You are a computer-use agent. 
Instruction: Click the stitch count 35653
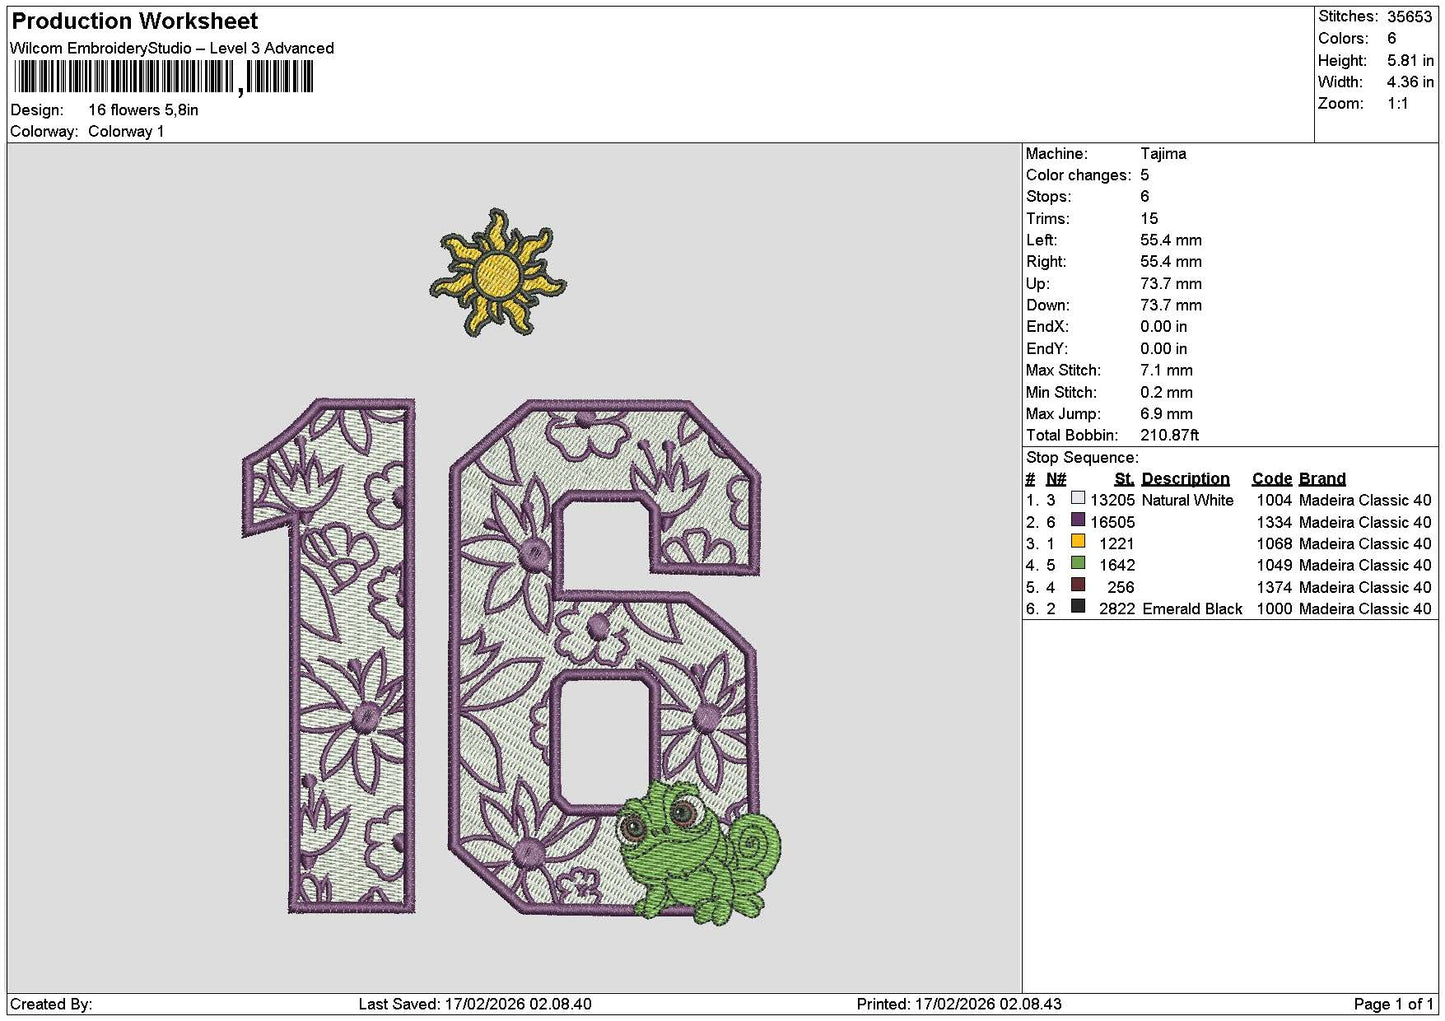pos(1410,17)
